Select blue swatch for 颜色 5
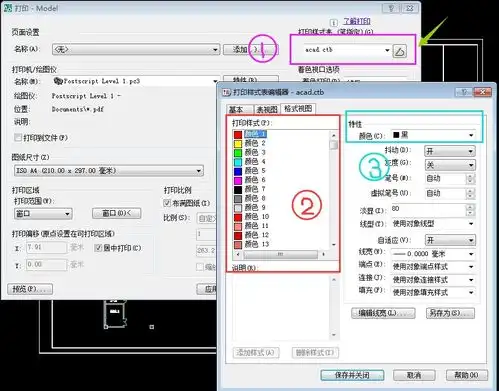 [238, 171]
